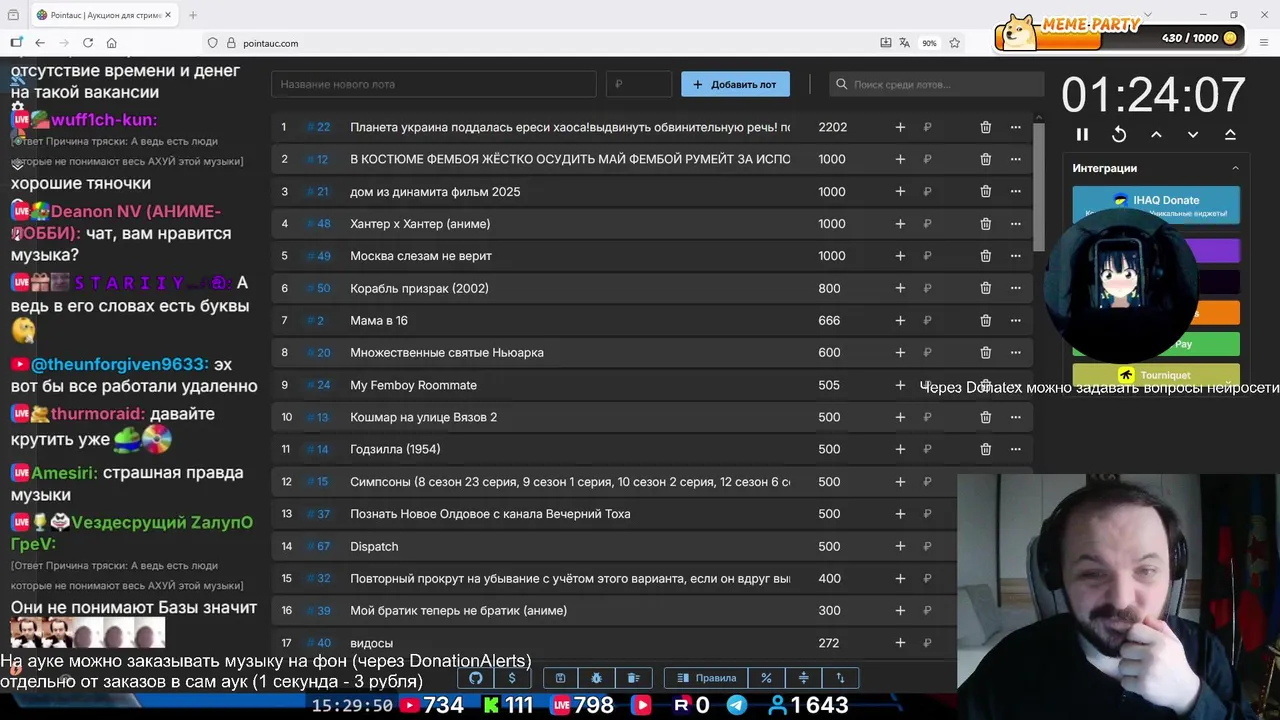Open more options for Хантер х Хантер
The width and height of the screenshot is (1280, 720).
[1015, 224]
